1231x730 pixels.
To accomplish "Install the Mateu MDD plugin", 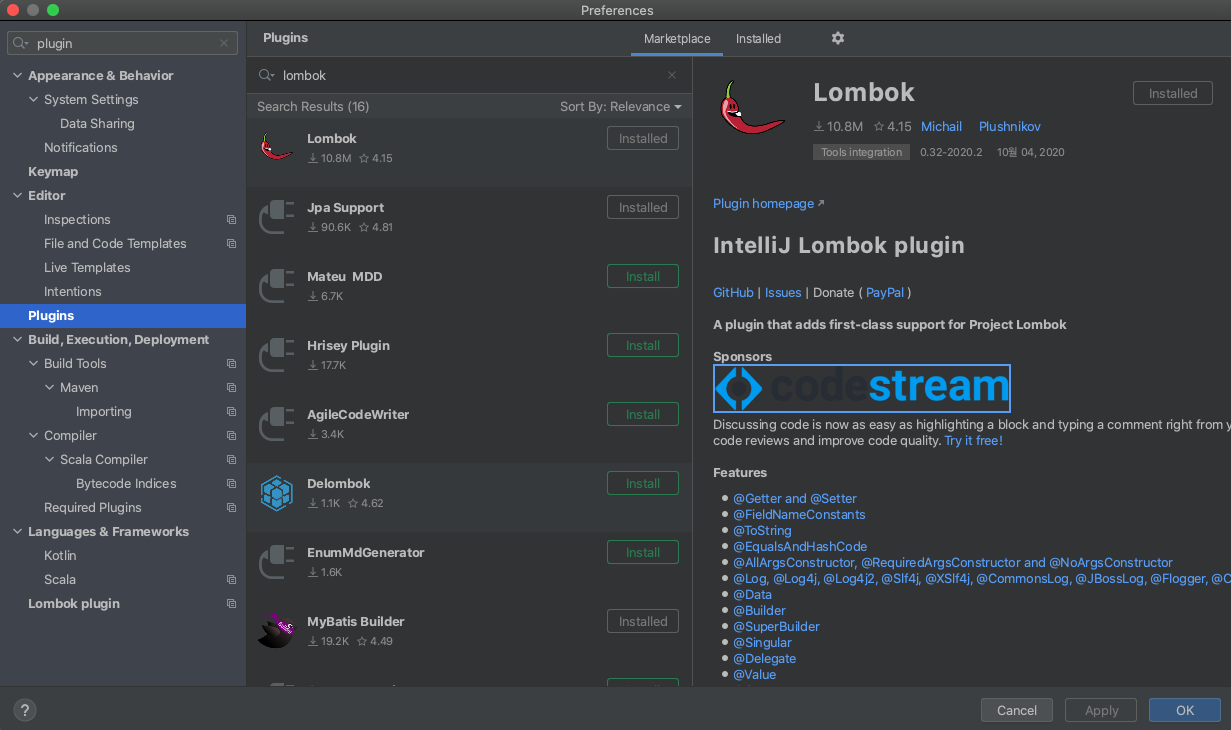I will point(643,276).
